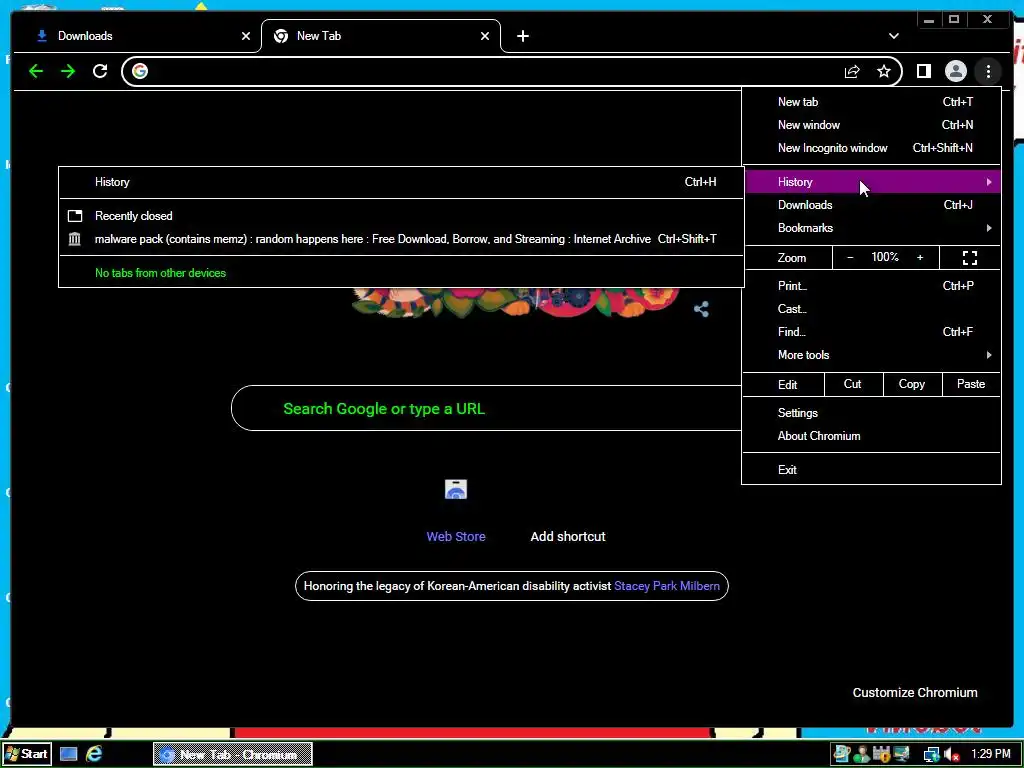Go forward with the green forward arrow
The image size is (1024, 768).
68,71
